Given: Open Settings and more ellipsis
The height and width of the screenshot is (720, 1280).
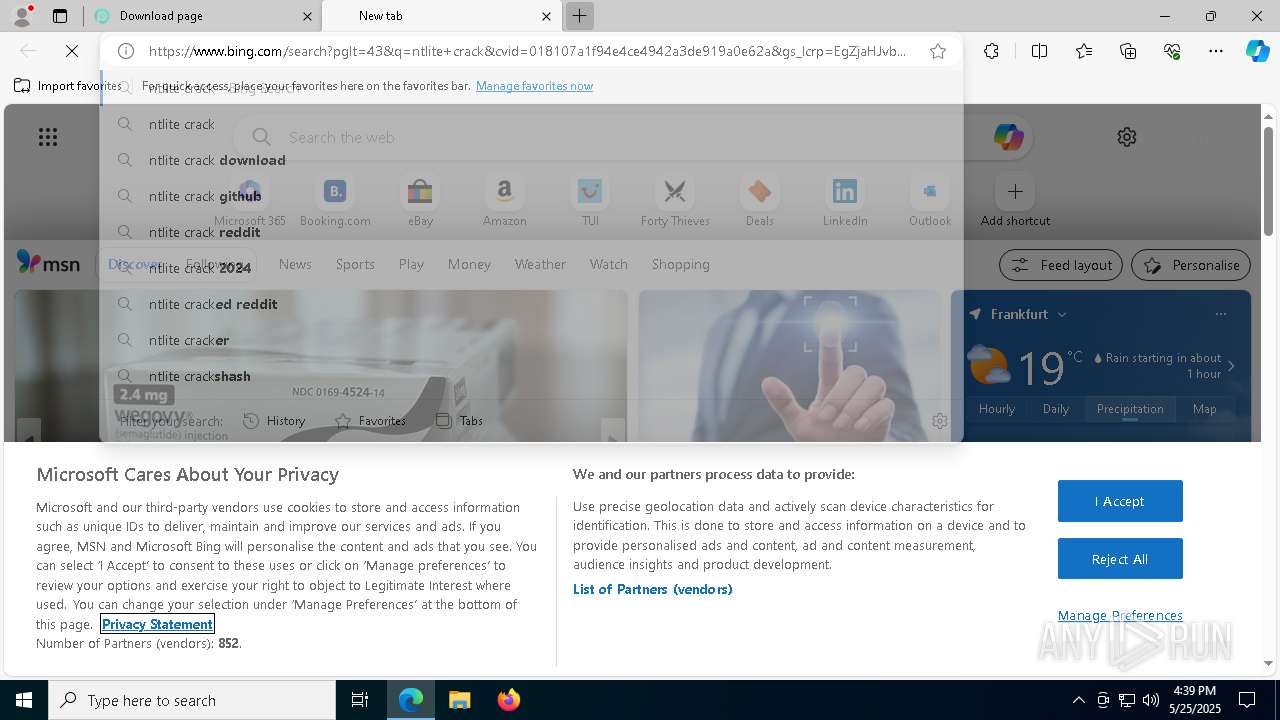Looking at the screenshot, I should coord(1216,51).
